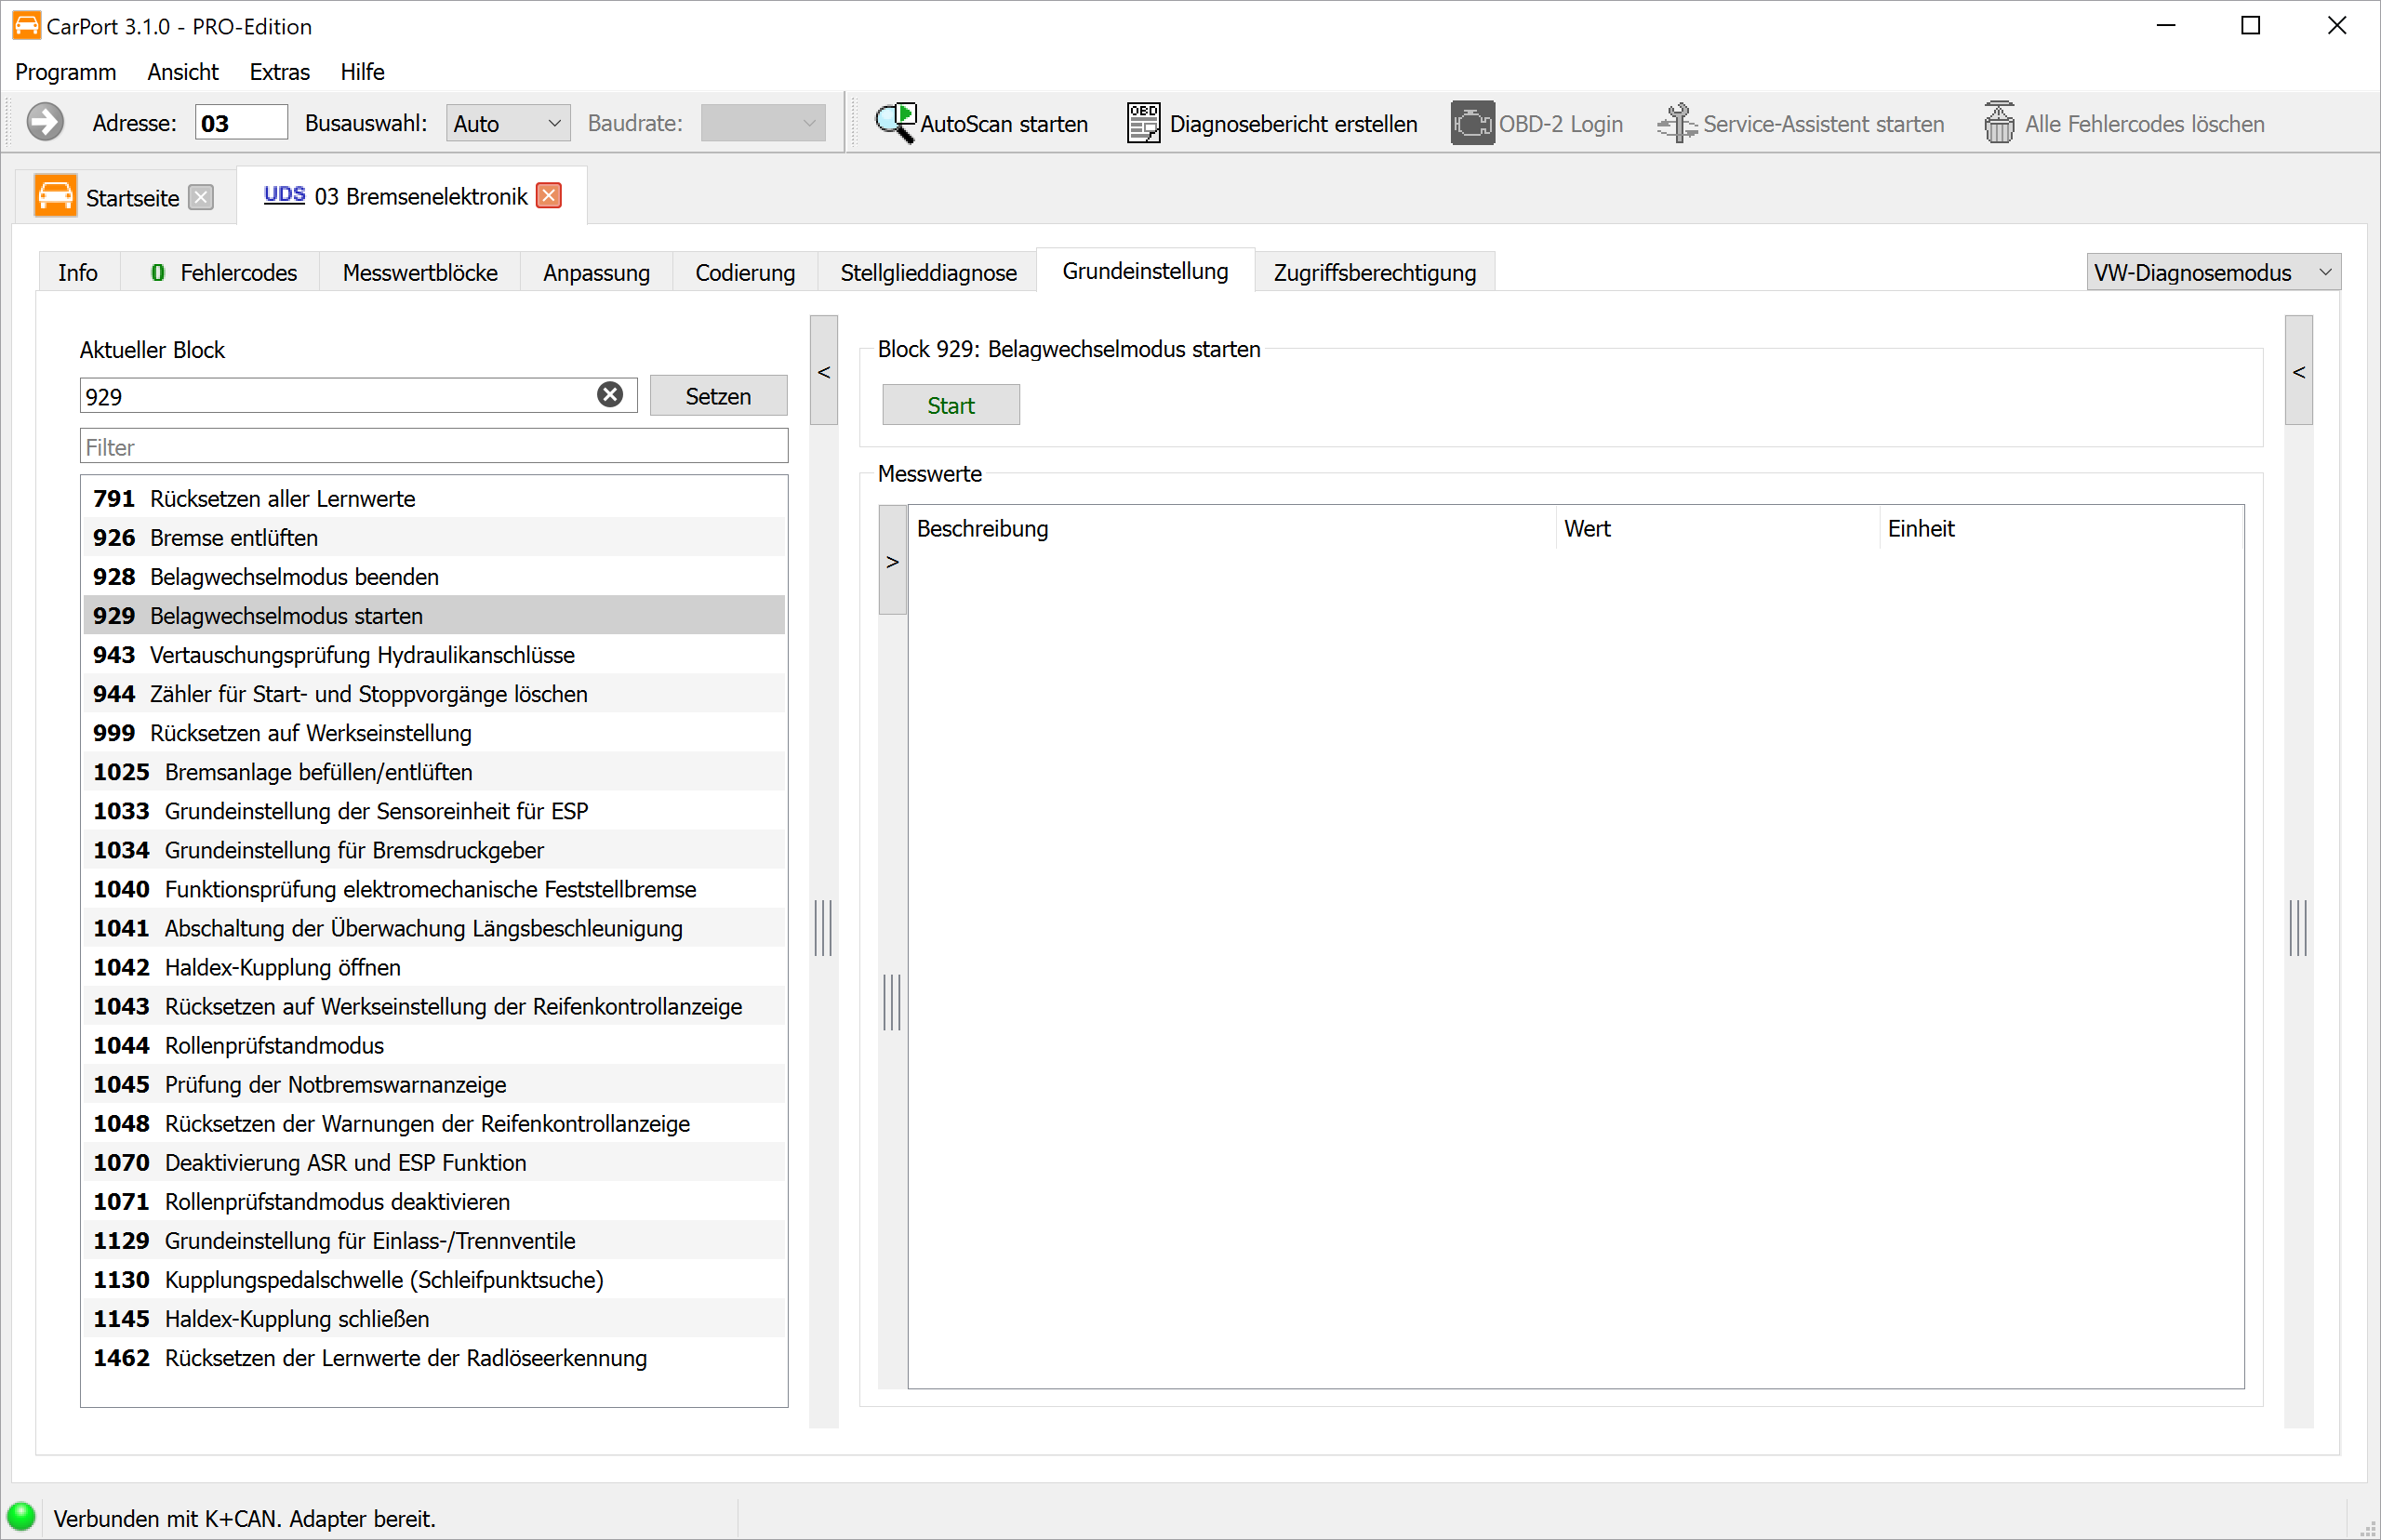This screenshot has width=2381, height=1540.
Task: Open the Busauswahl Auto dropdown
Action: (508, 123)
